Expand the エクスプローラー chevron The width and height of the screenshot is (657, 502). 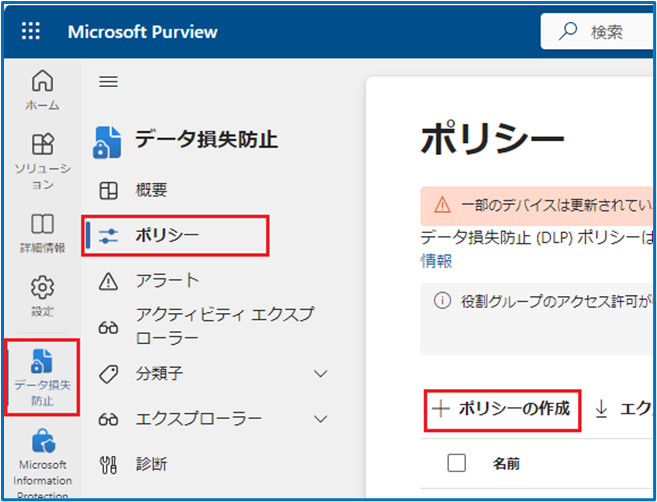321,418
